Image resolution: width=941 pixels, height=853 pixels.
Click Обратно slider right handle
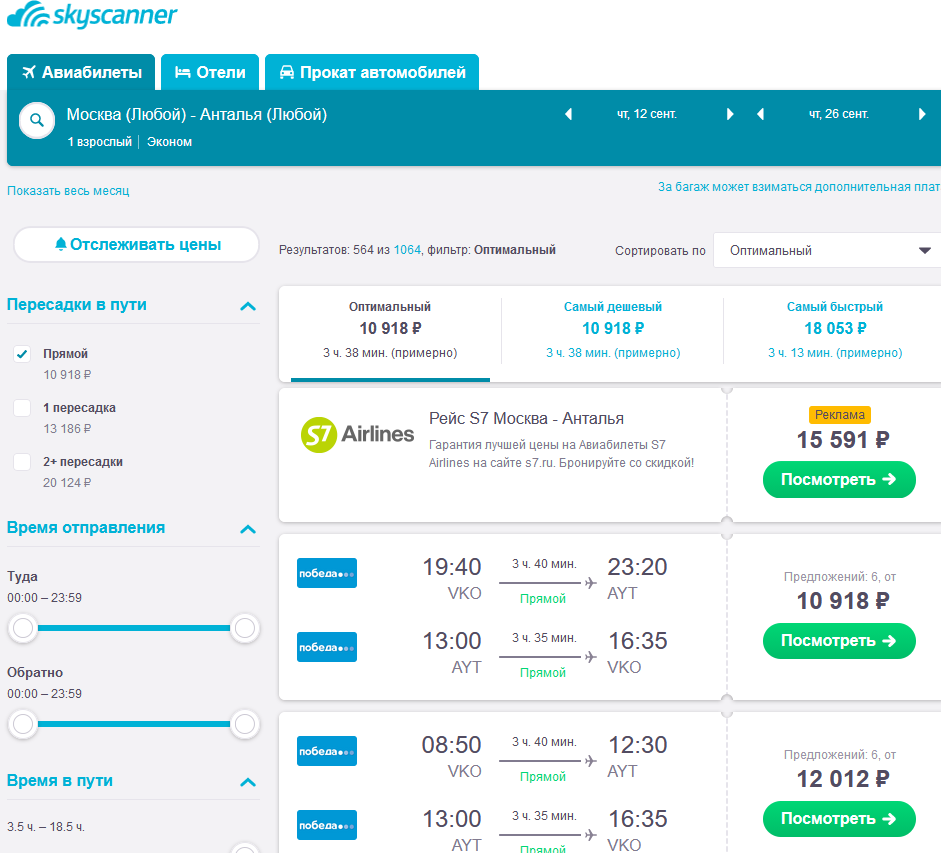[x=245, y=724]
